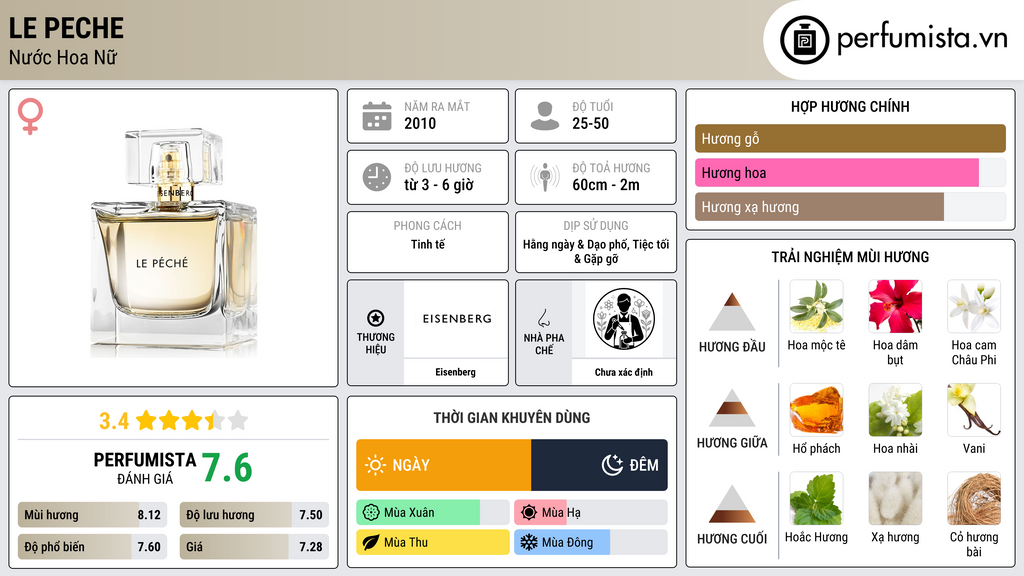Click the Độ lưu hương 7.50 score bar
1024x576 pixels.
point(254,515)
